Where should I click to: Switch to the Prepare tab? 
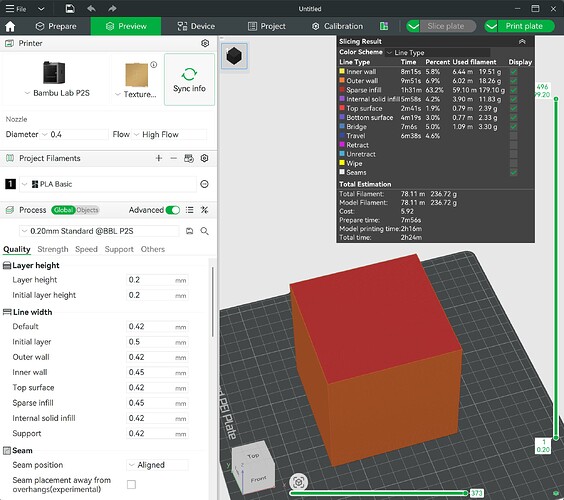(56, 26)
